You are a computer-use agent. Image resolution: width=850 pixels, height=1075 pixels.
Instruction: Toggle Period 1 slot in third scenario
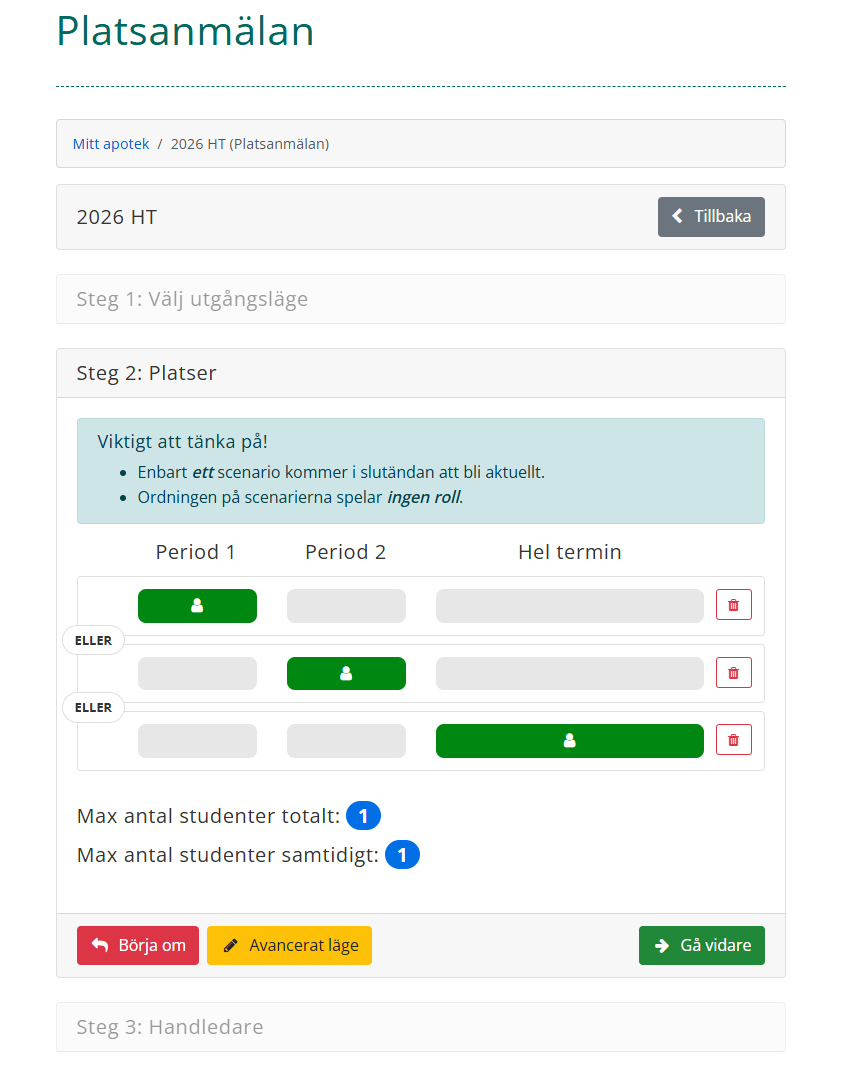click(197, 741)
